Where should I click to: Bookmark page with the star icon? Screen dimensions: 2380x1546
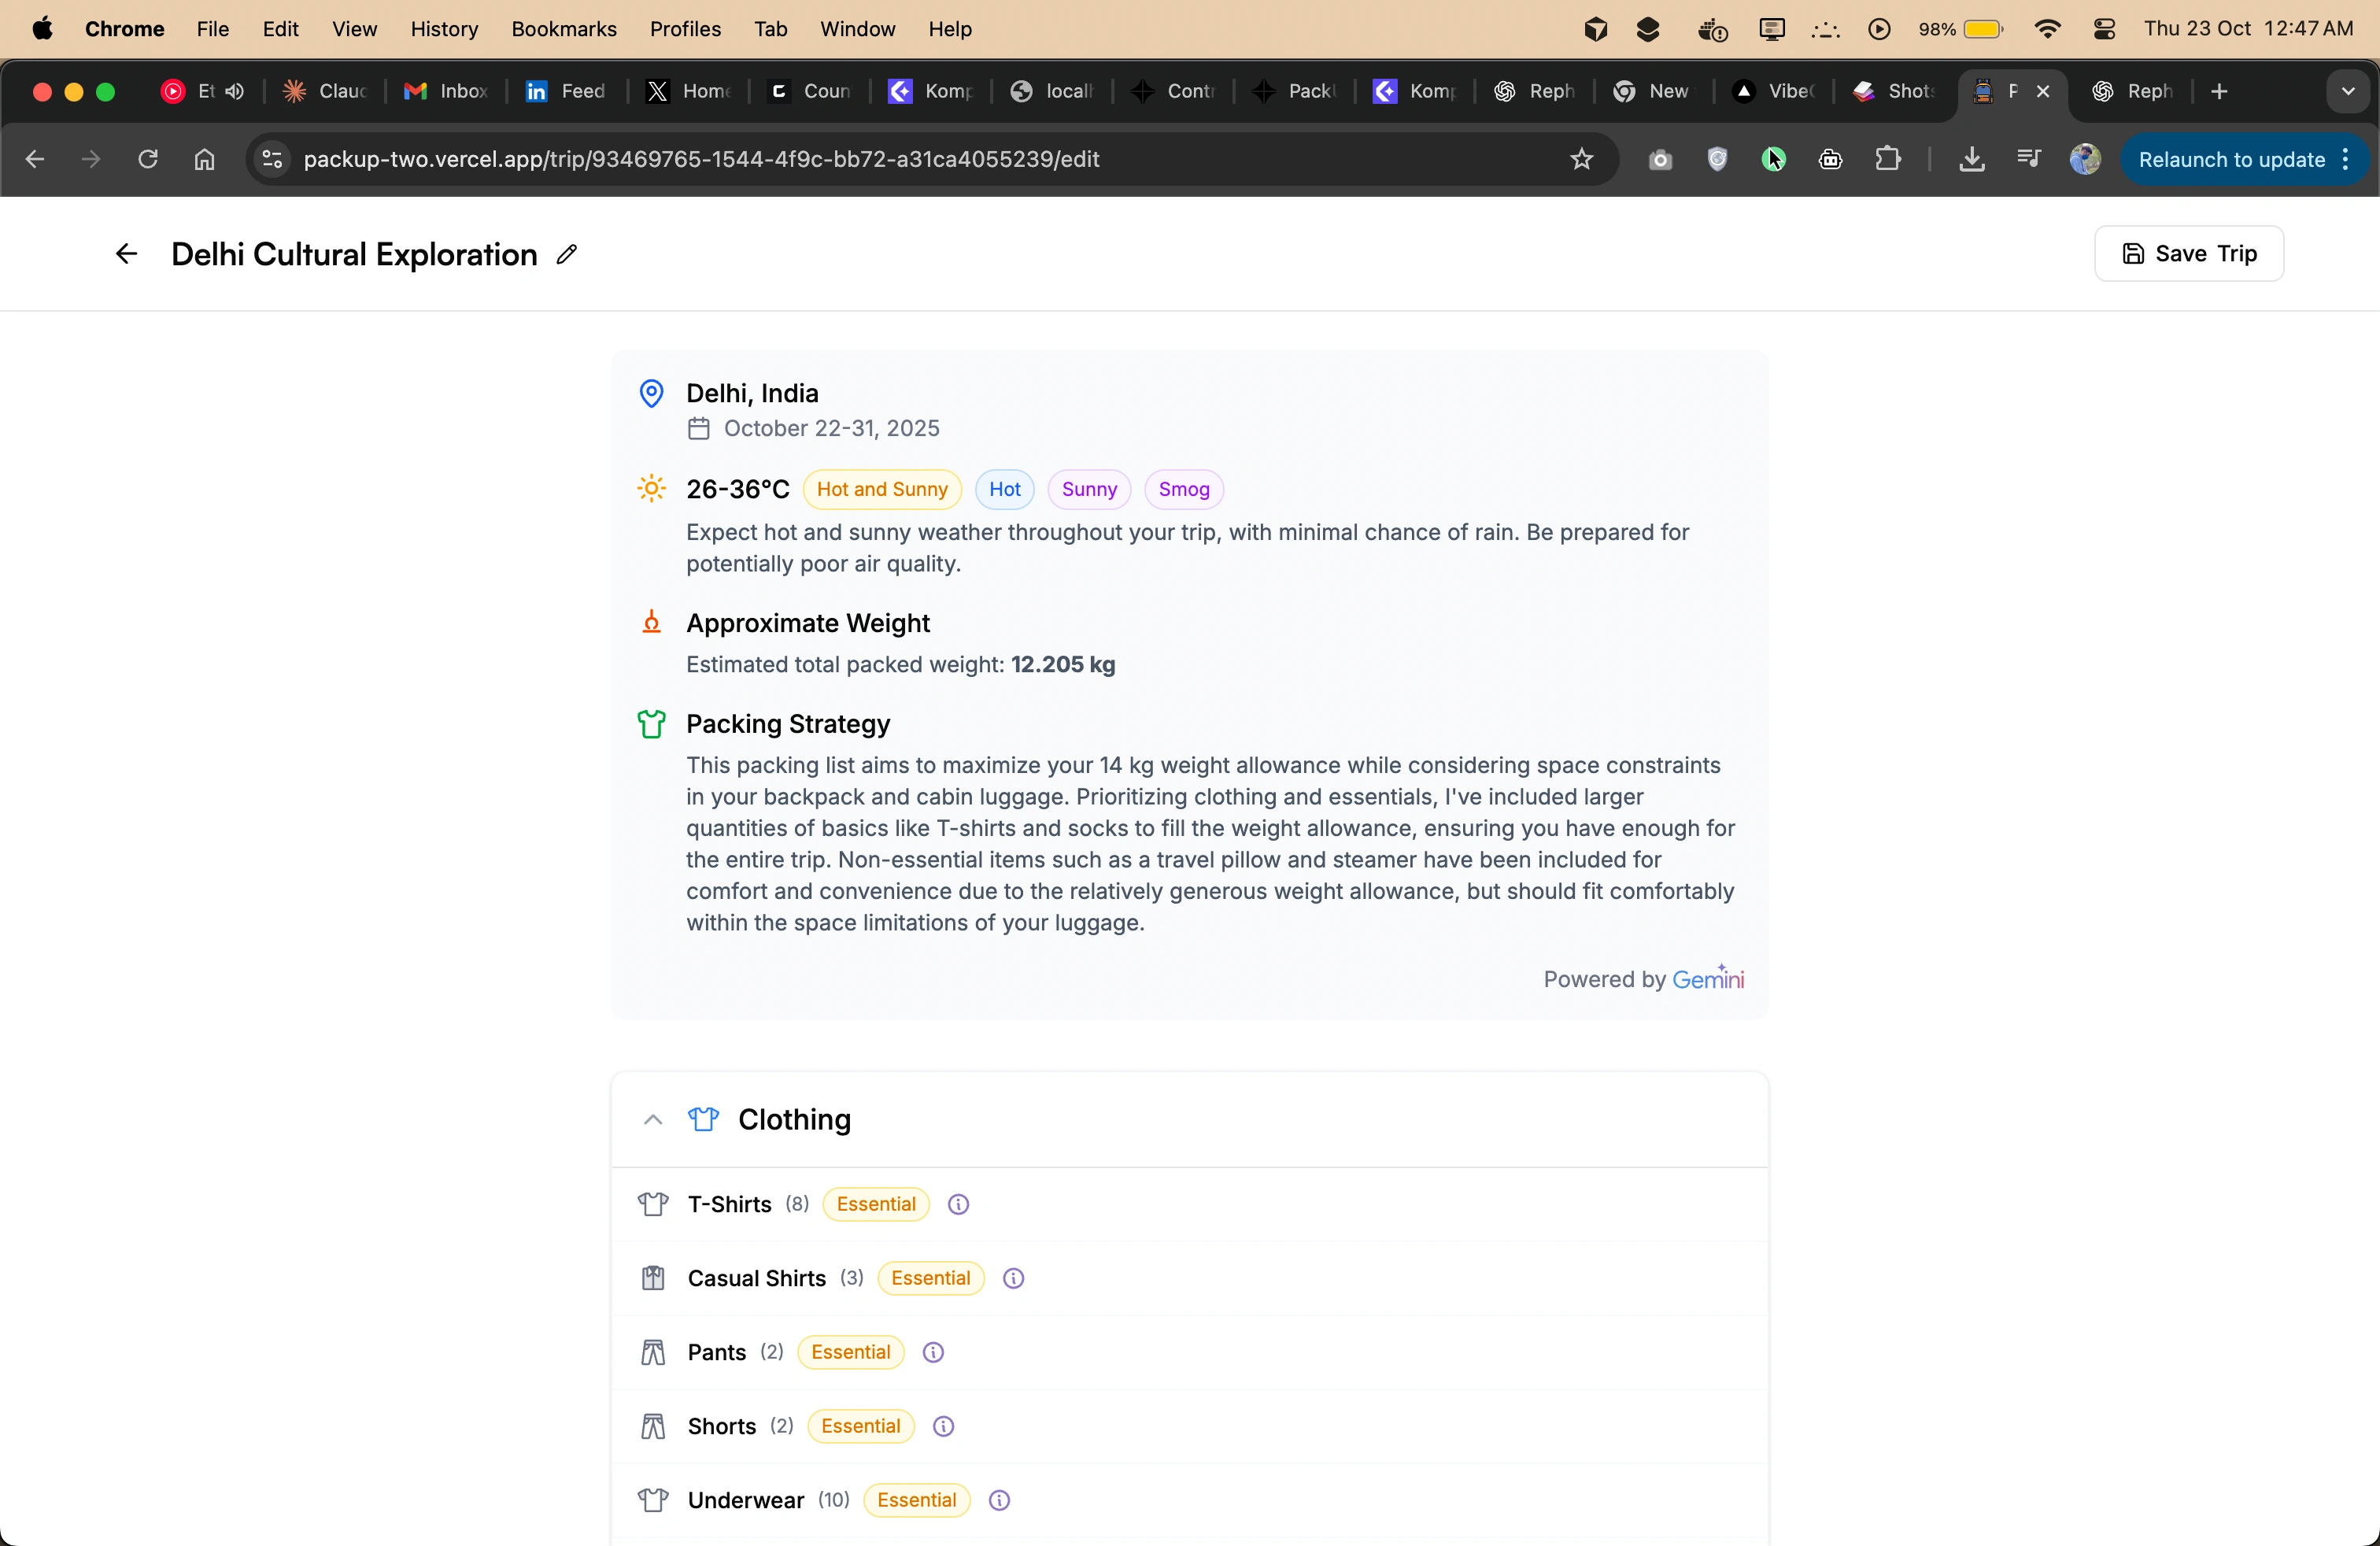click(1581, 159)
